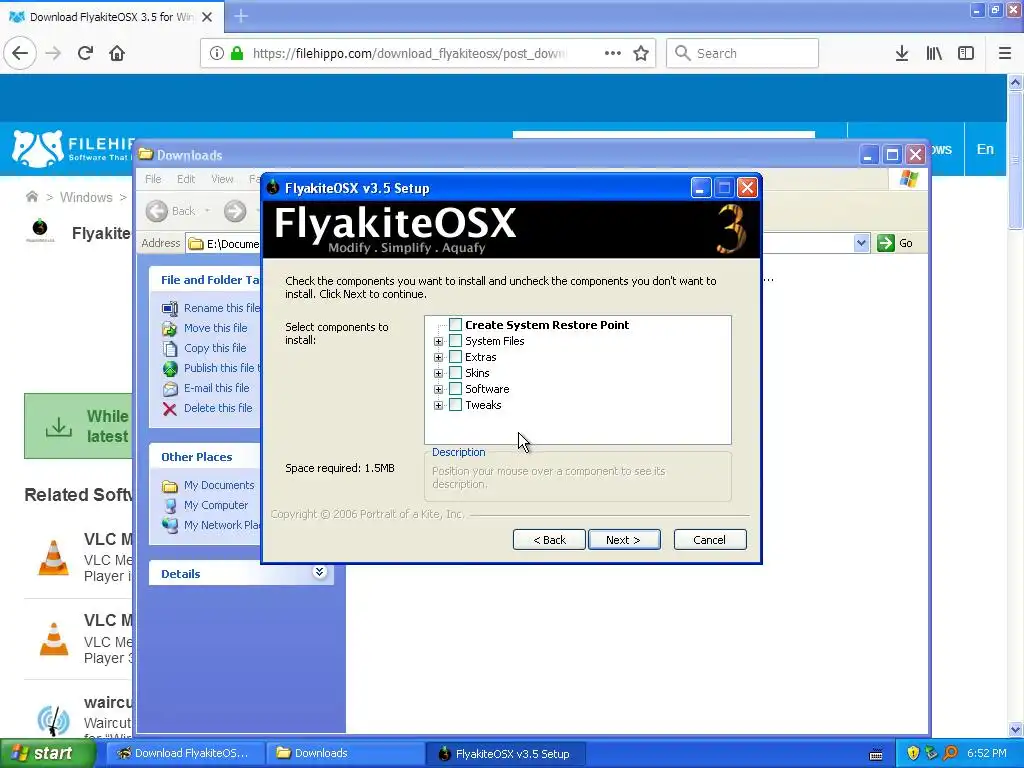Viewport: 1024px width, 768px height.
Task: Open a new tab with plus button
Action: (241, 16)
